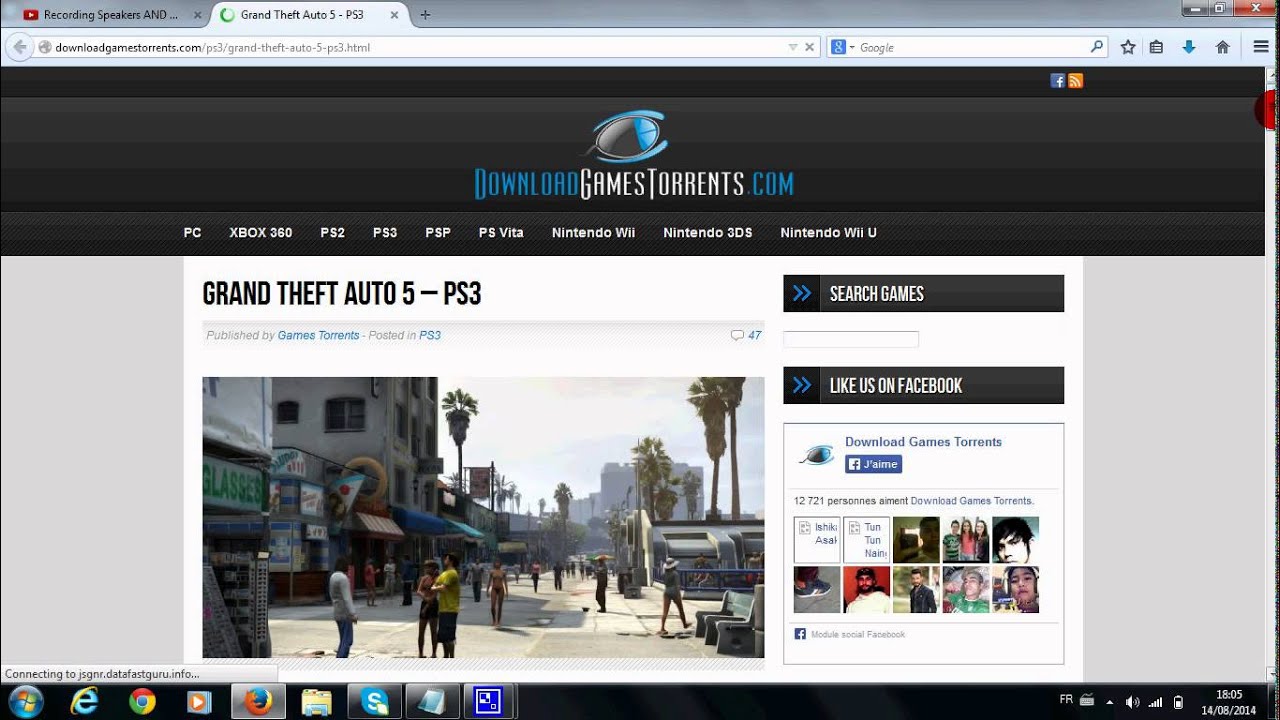This screenshot has width=1280, height=720.
Task: Click the DownloadGamesTorrents.com logo
Action: [633, 155]
